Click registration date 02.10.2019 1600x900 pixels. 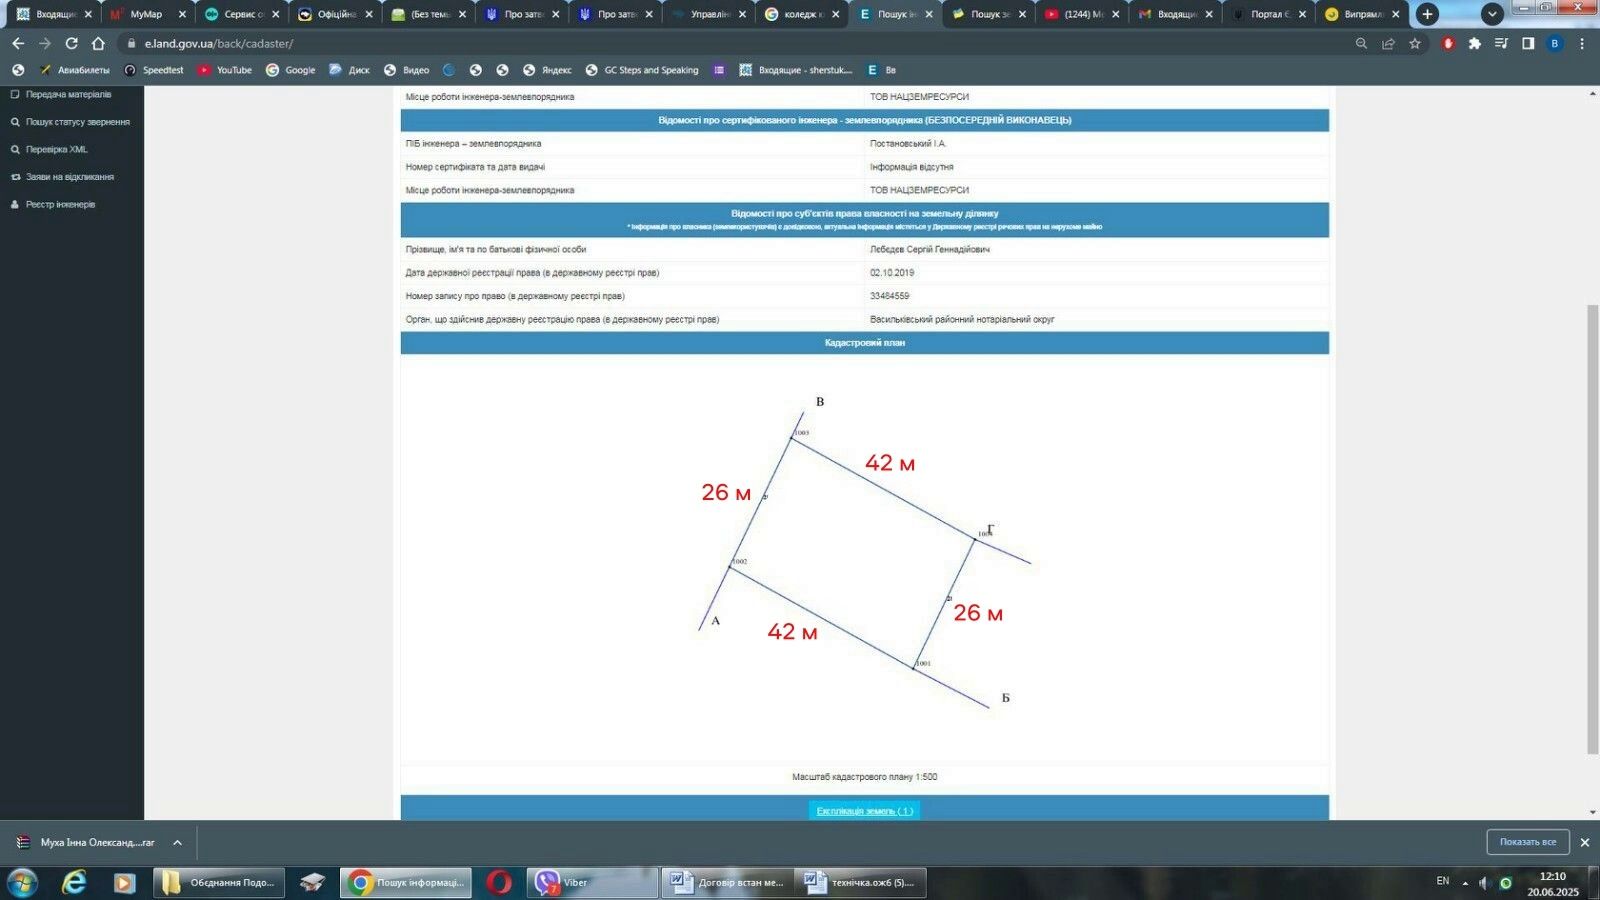coord(892,272)
